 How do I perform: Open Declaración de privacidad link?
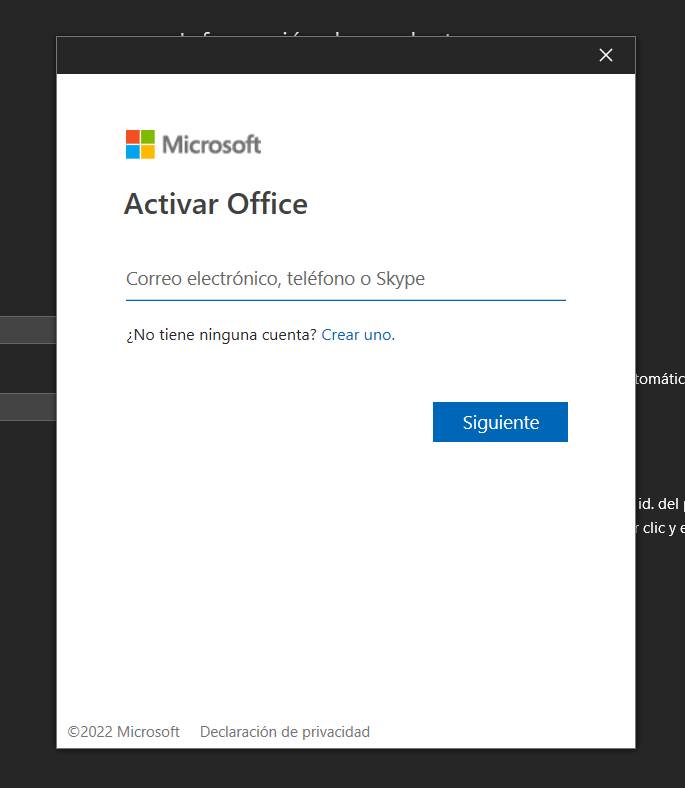pyautogui.click(x=285, y=732)
